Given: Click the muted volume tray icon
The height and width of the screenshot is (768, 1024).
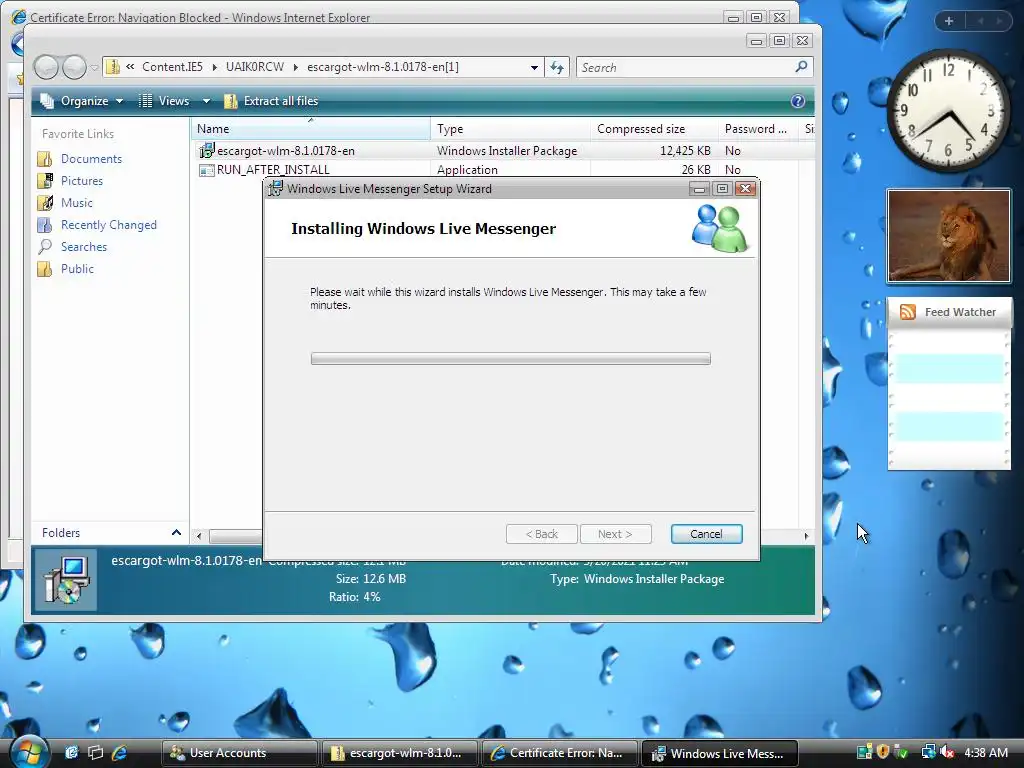Looking at the screenshot, I should (948, 753).
